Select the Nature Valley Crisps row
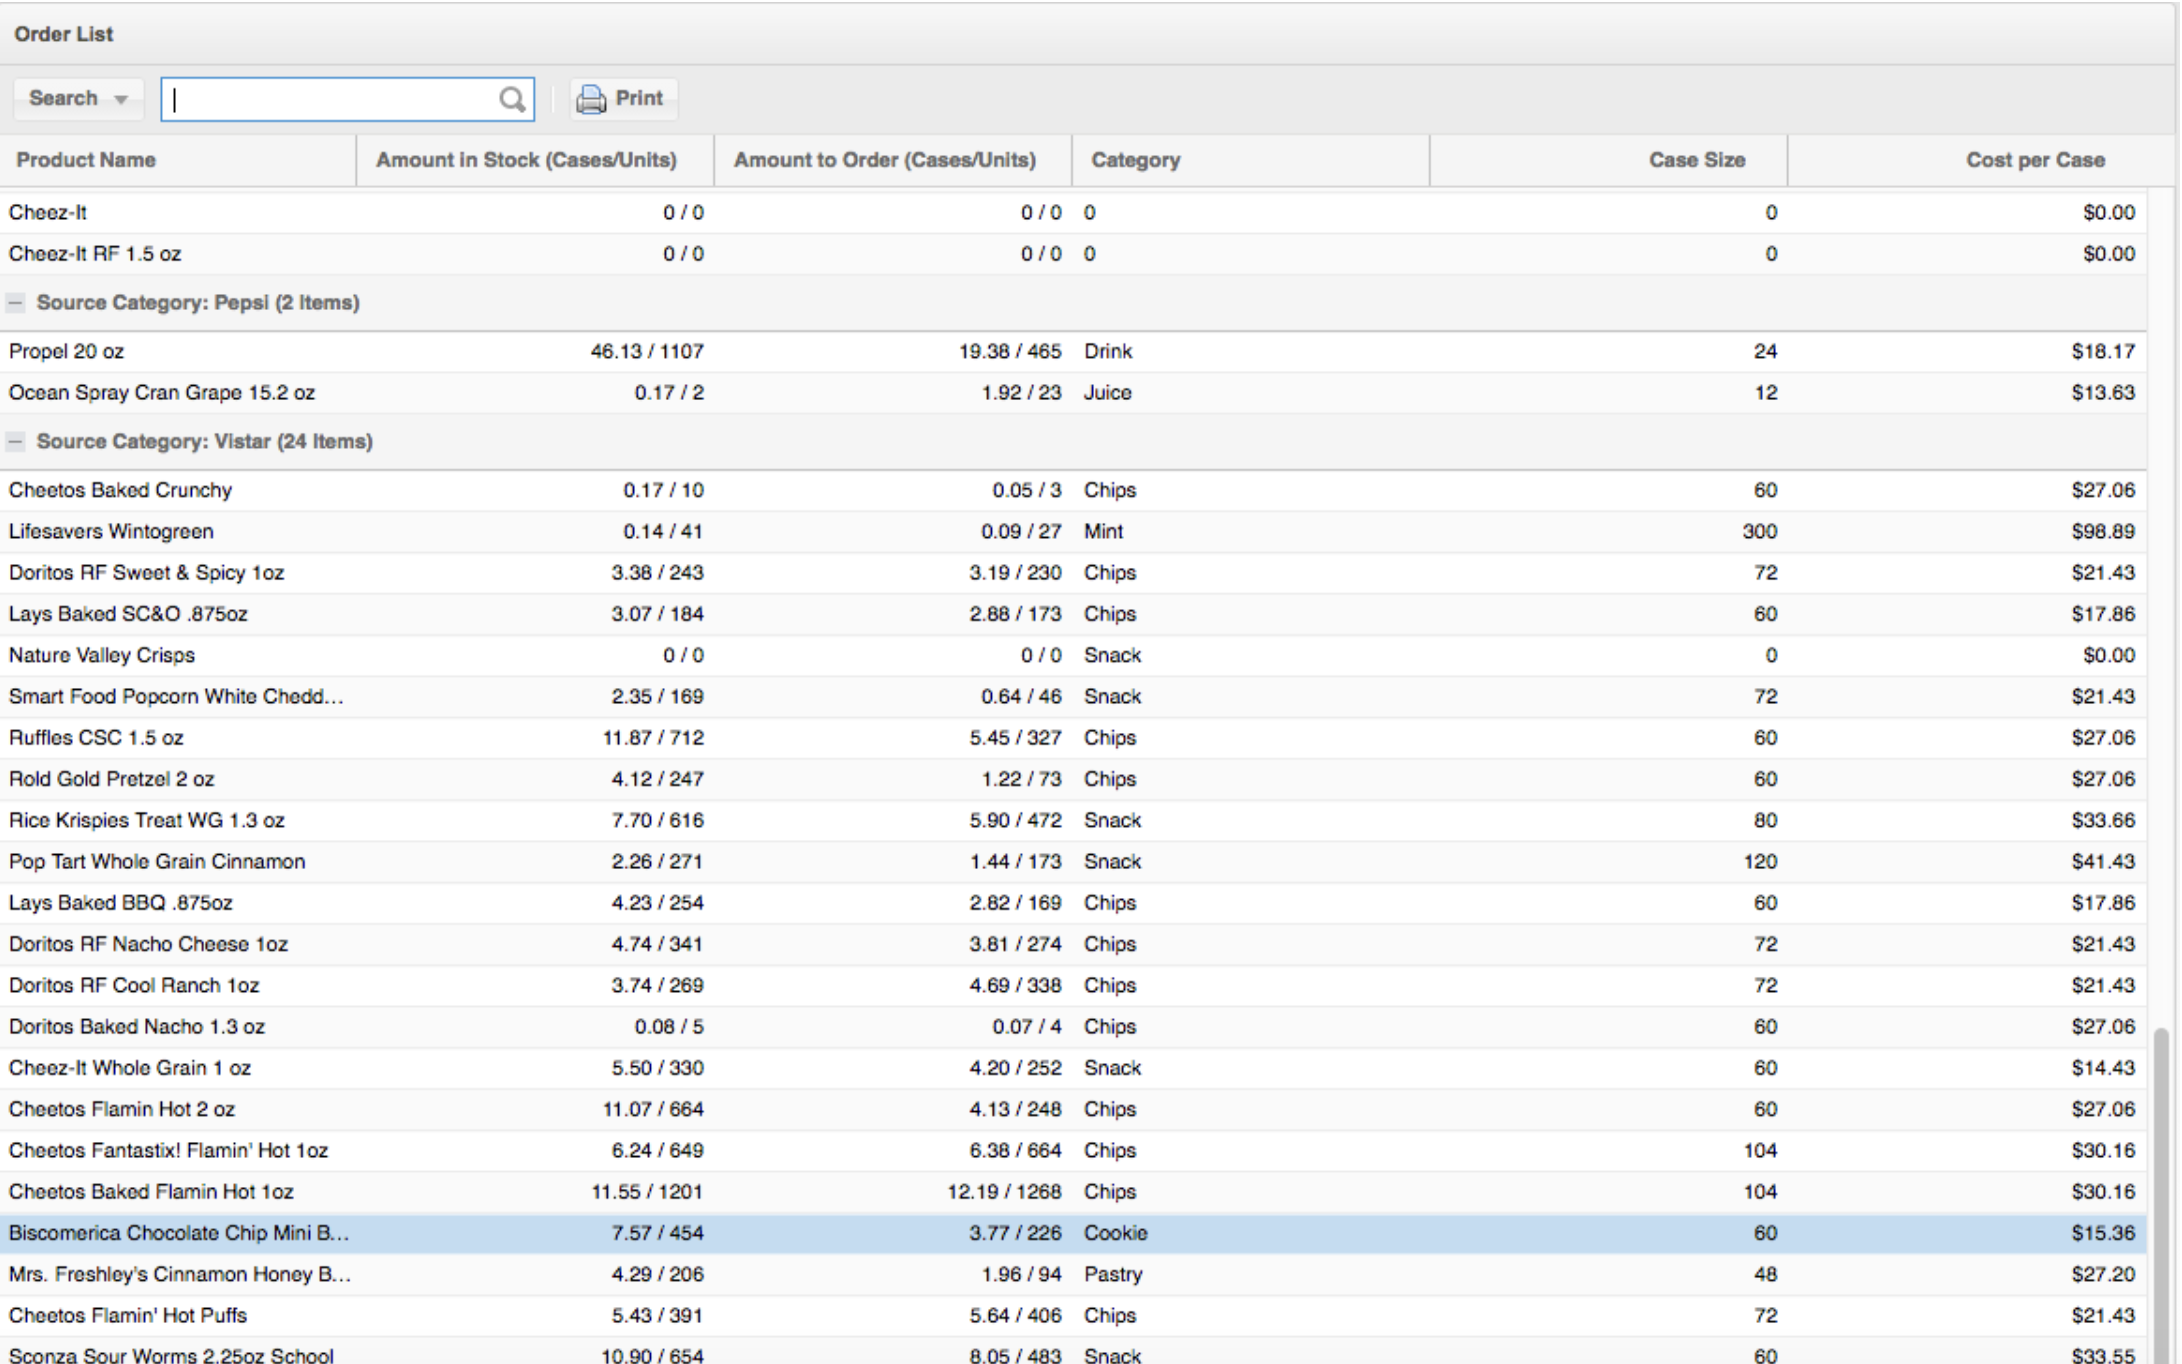The width and height of the screenshot is (2182, 1364). point(1073,655)
